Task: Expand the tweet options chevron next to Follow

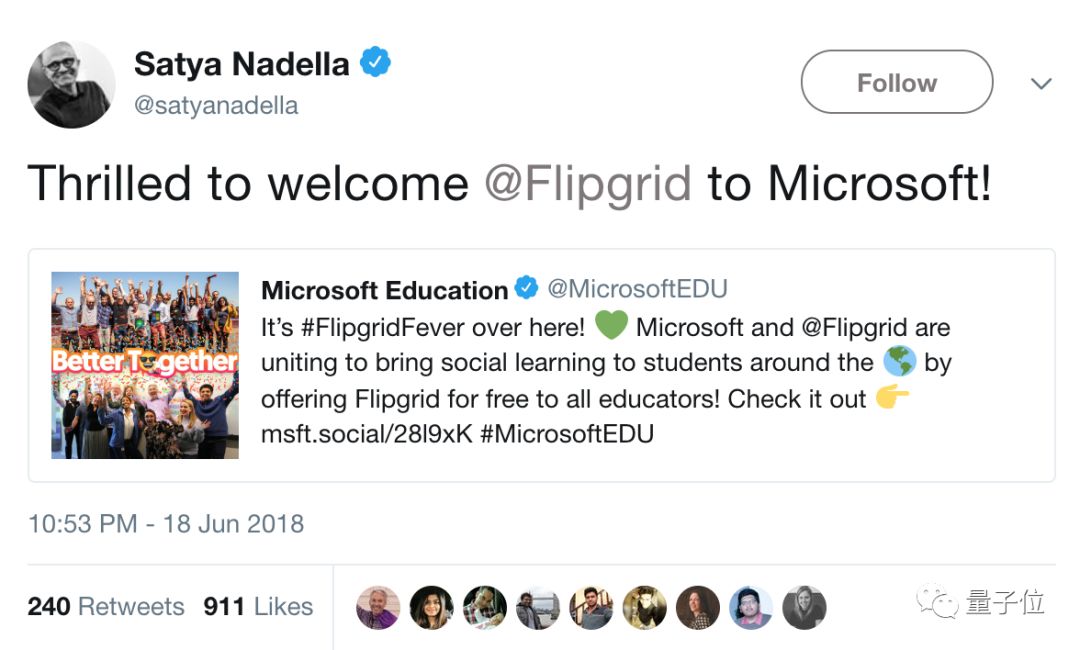Action: click(x=1041, y=83)
